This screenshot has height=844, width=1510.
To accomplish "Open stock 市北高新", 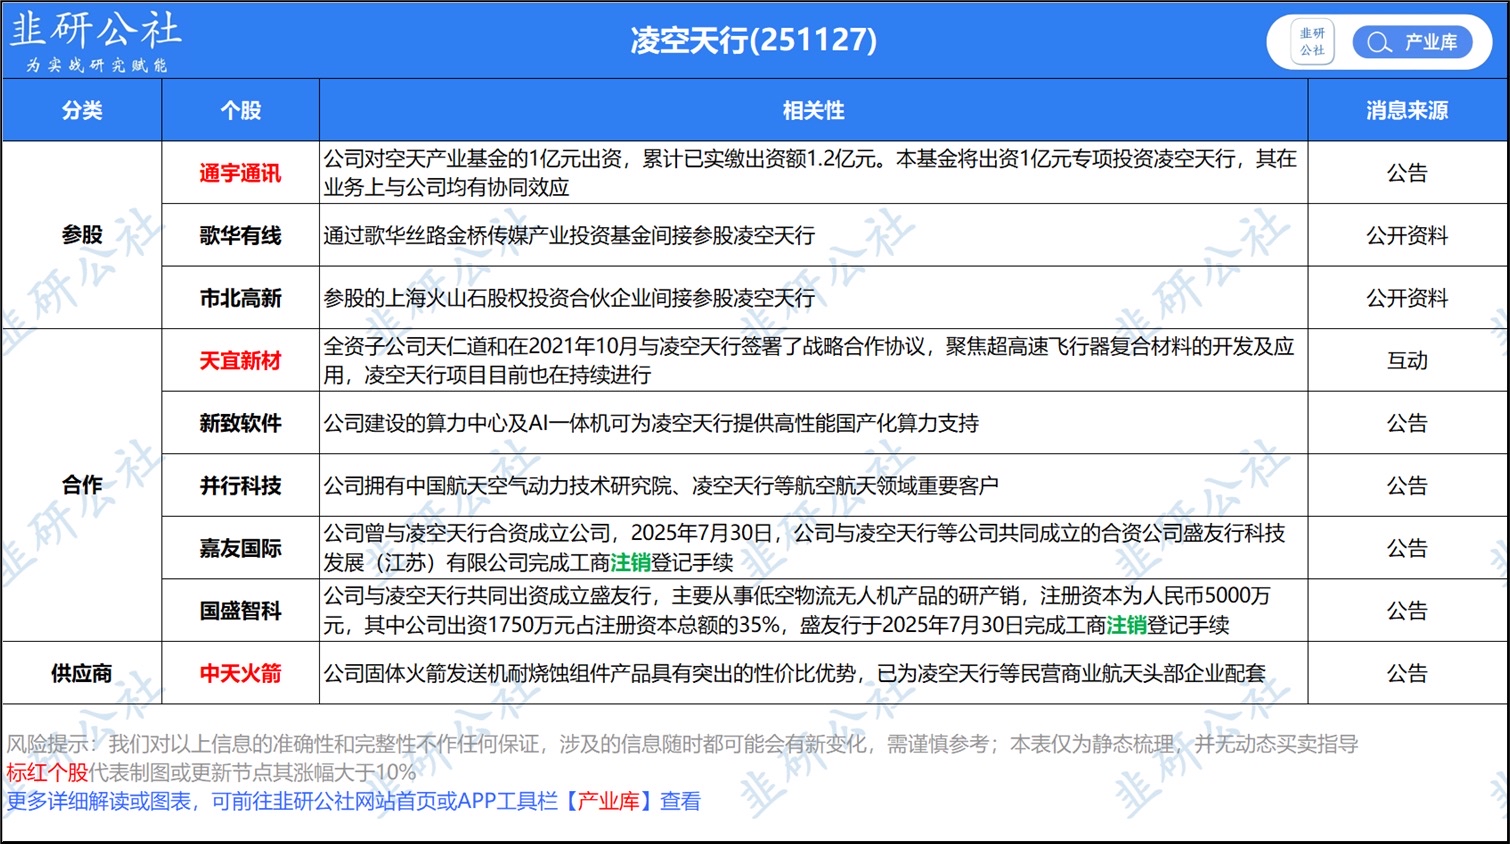I will 240,298.
